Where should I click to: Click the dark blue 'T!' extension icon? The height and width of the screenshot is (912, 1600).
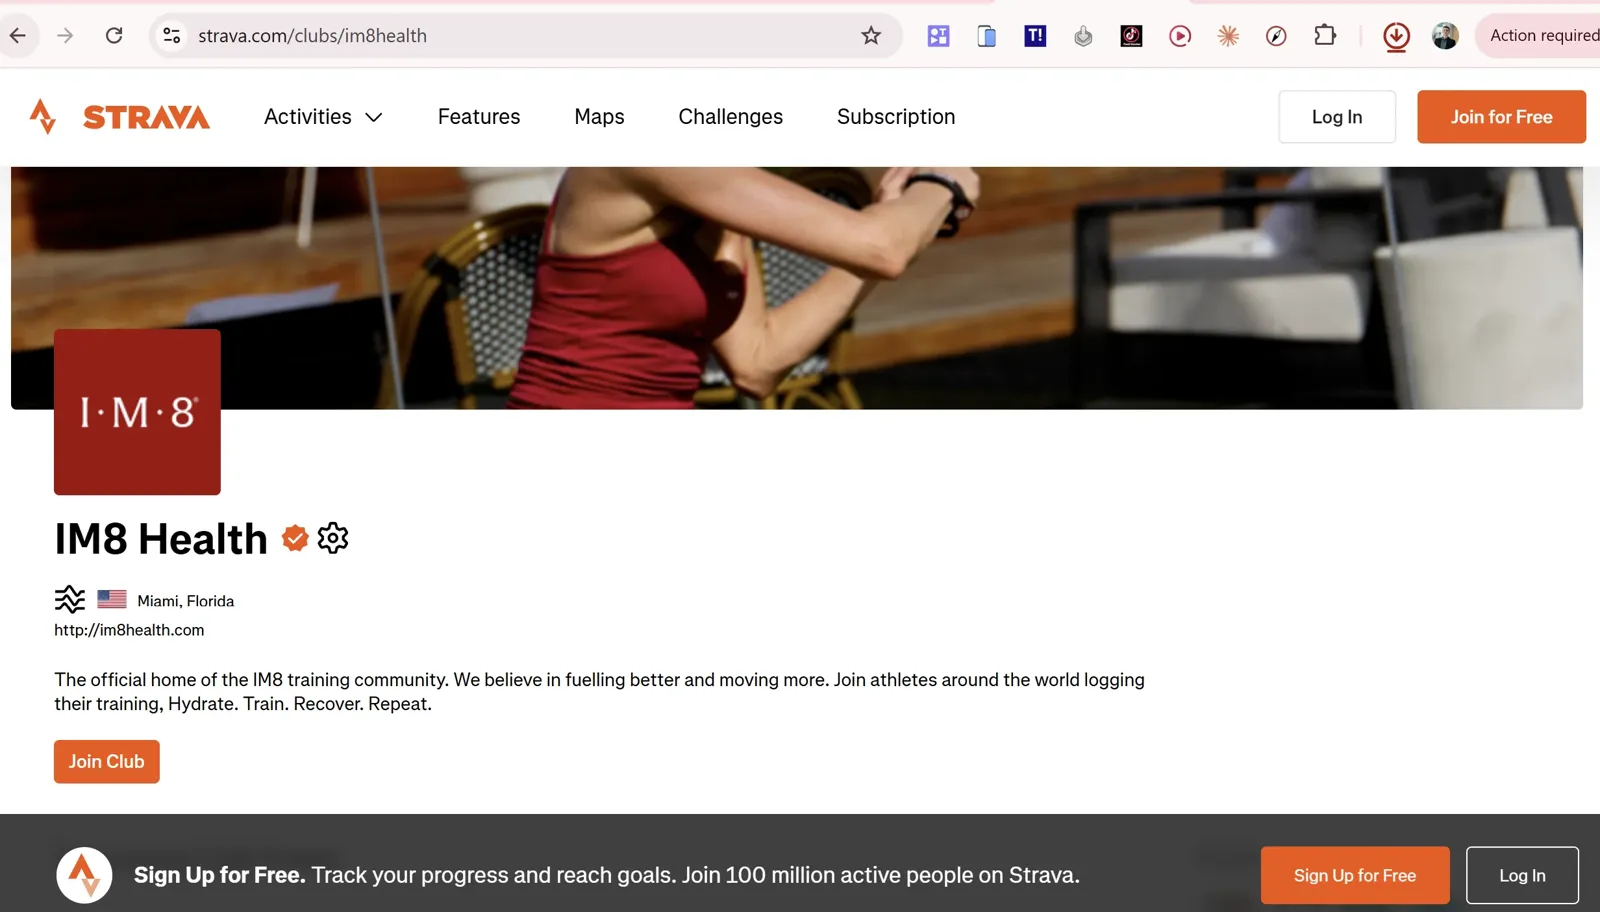pyautogui.click(x=1035, y=36)
